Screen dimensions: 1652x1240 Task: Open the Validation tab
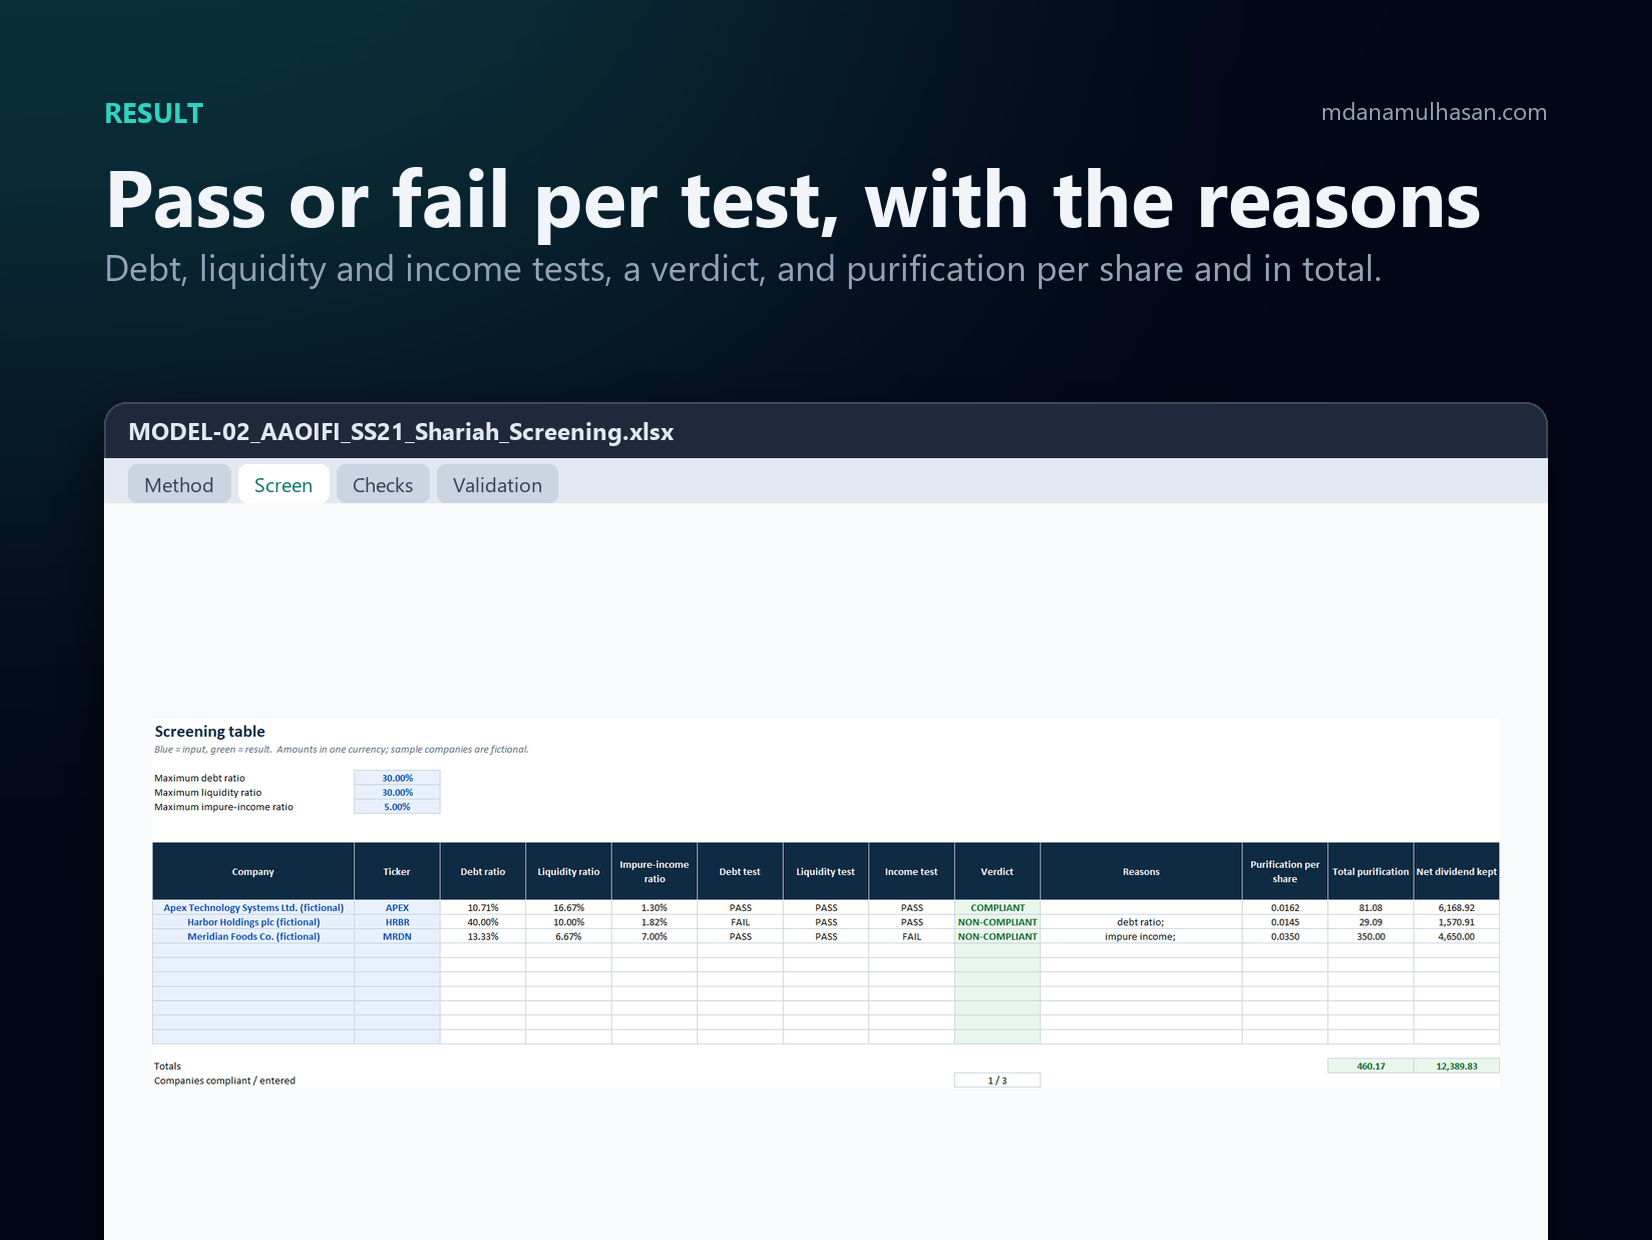(497, 485)
